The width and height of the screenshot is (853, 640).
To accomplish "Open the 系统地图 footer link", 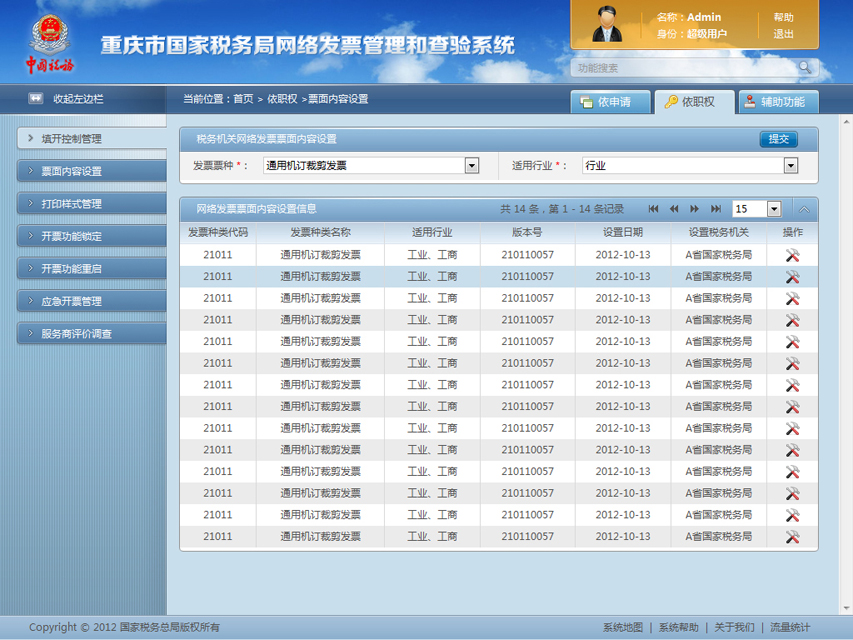I will click(x=623, y=627).
